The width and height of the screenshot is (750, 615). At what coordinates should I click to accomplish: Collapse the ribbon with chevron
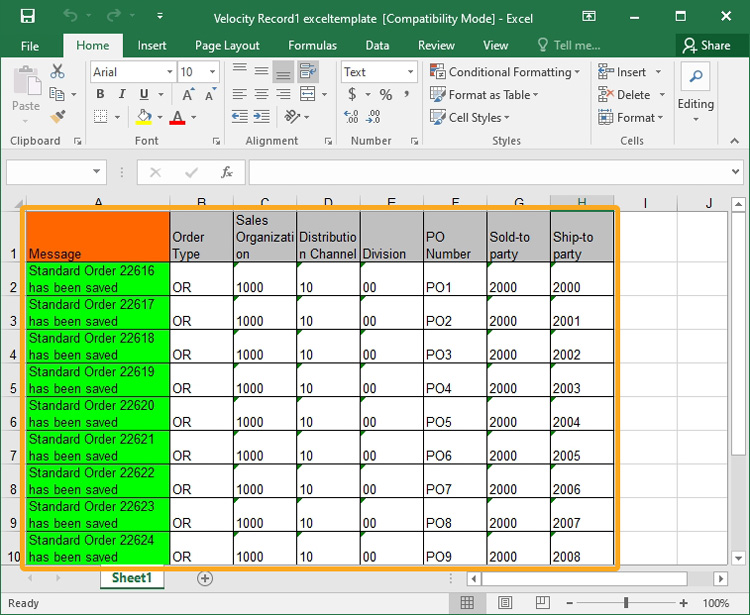pyautogui.click(x=734, y=141)
